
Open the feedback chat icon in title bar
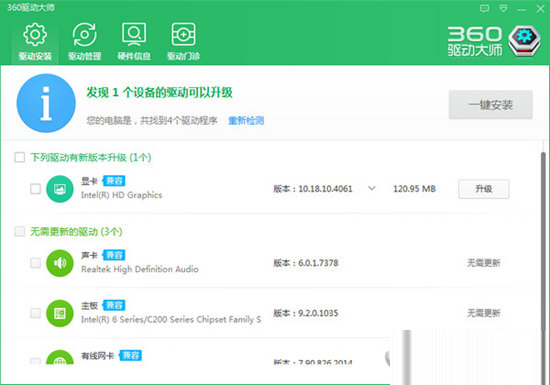tap(484, 9)
